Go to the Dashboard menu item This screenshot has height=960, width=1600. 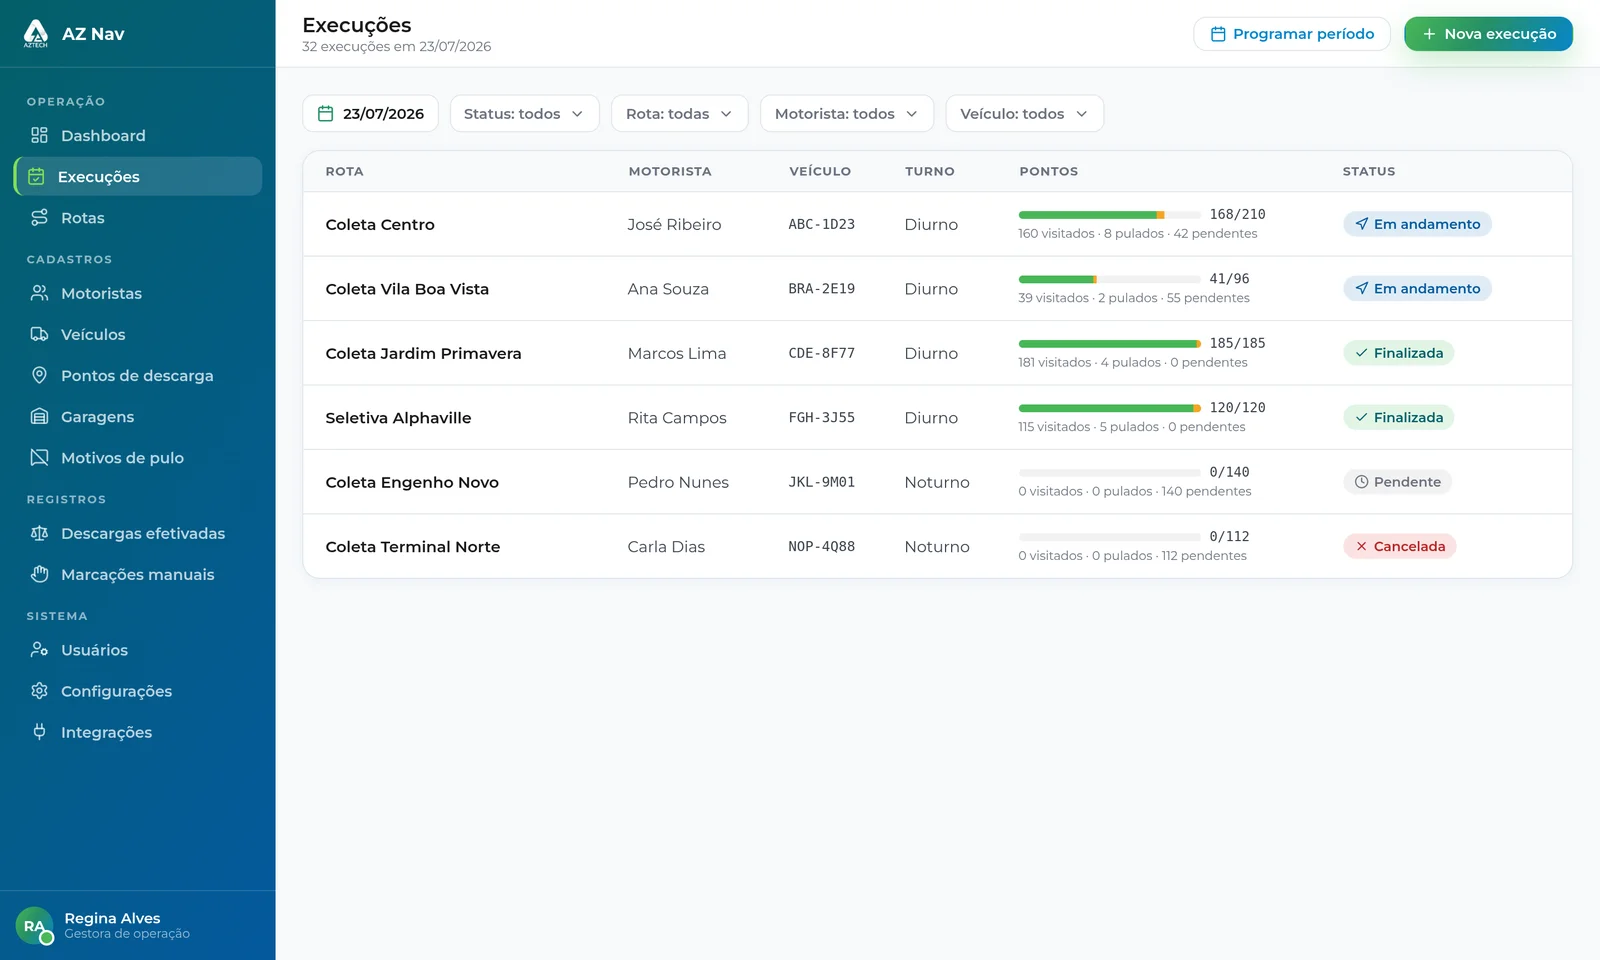coord(138,135)
